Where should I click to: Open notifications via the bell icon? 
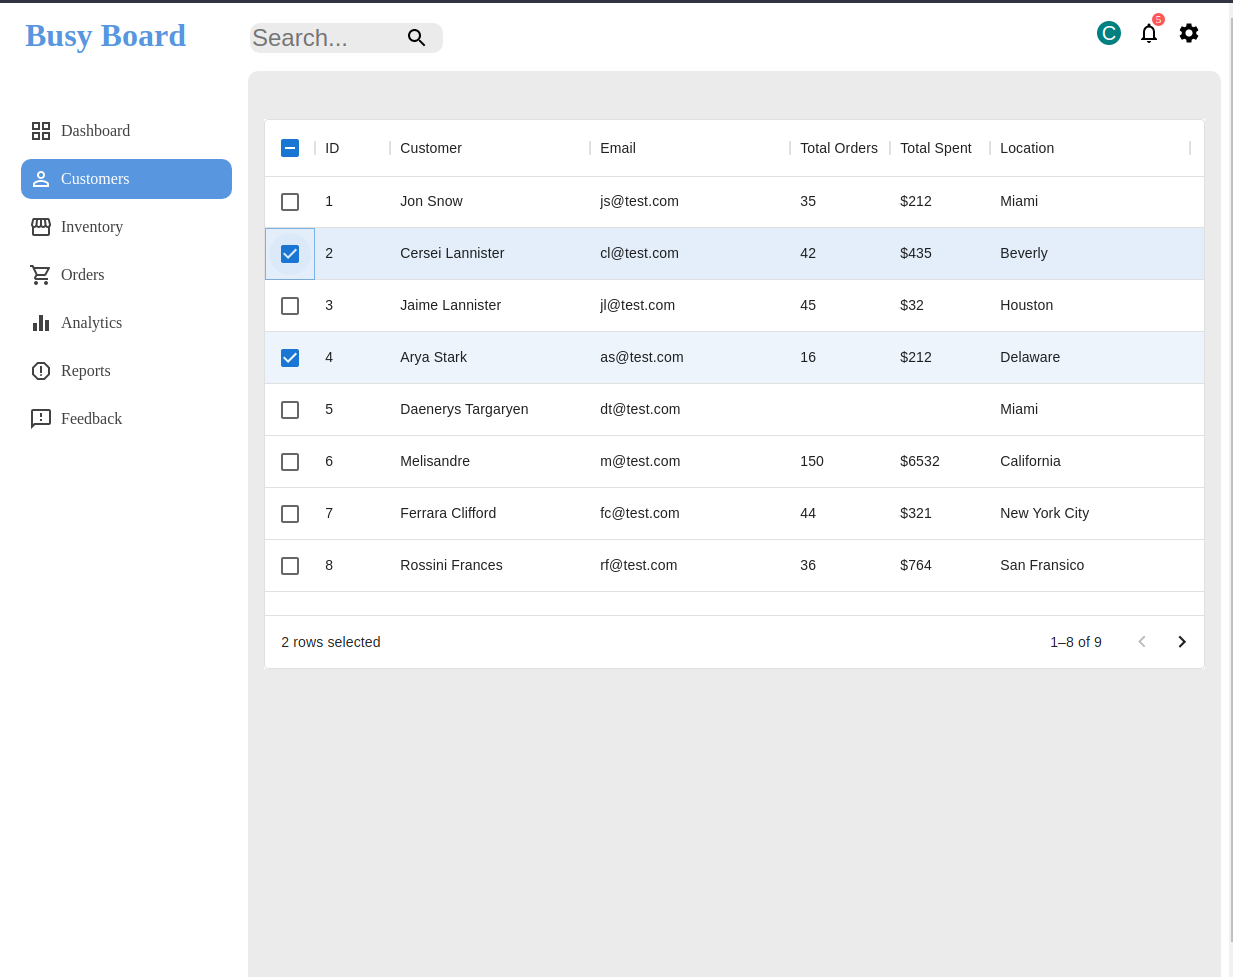click(1148, 33)
